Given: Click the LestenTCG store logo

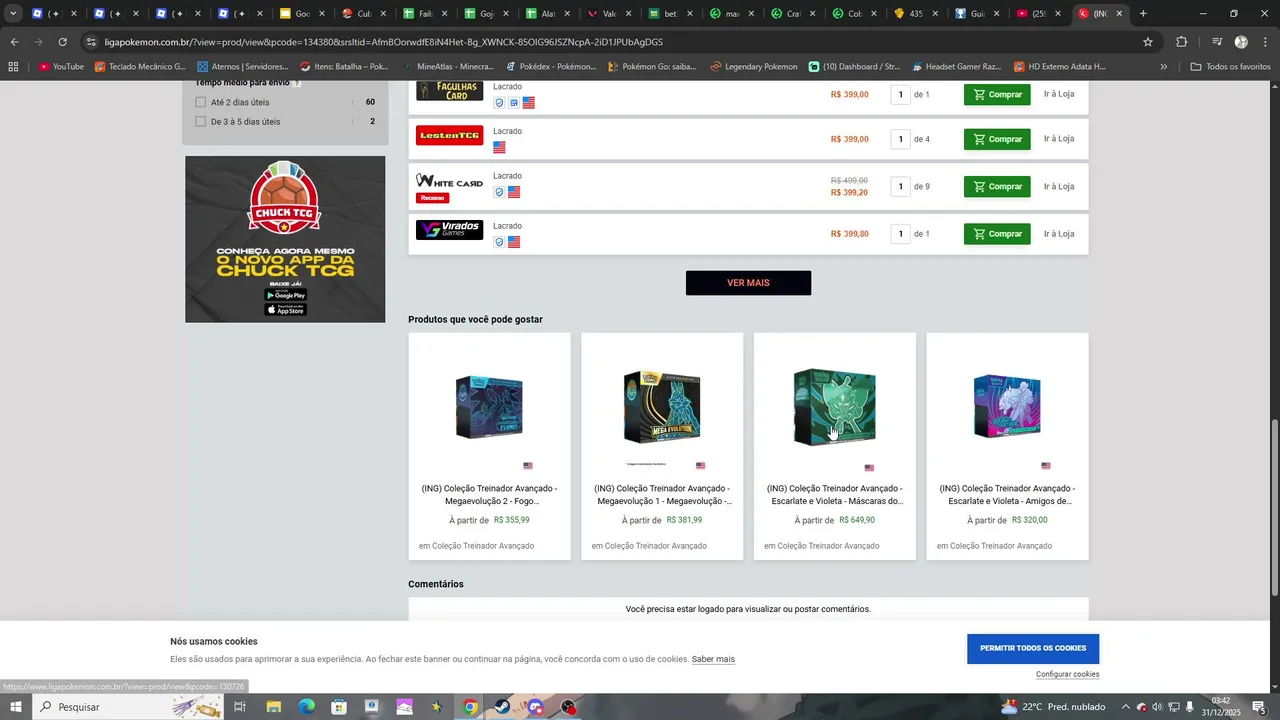Looking at the screenshot, I should tap(450, 135).
